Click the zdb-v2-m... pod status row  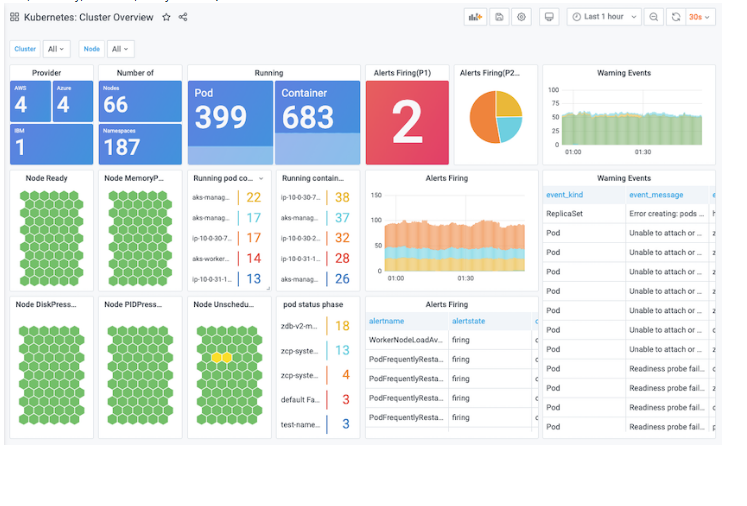pyautogui.click(x=317, y=326)
